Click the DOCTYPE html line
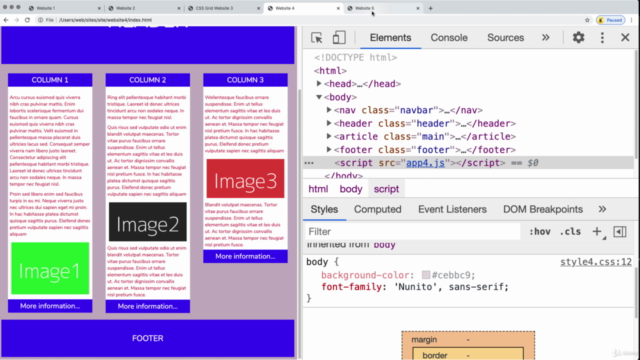This screenshot has width=640, height=360. pyautogui.click(x=356, y=58)
